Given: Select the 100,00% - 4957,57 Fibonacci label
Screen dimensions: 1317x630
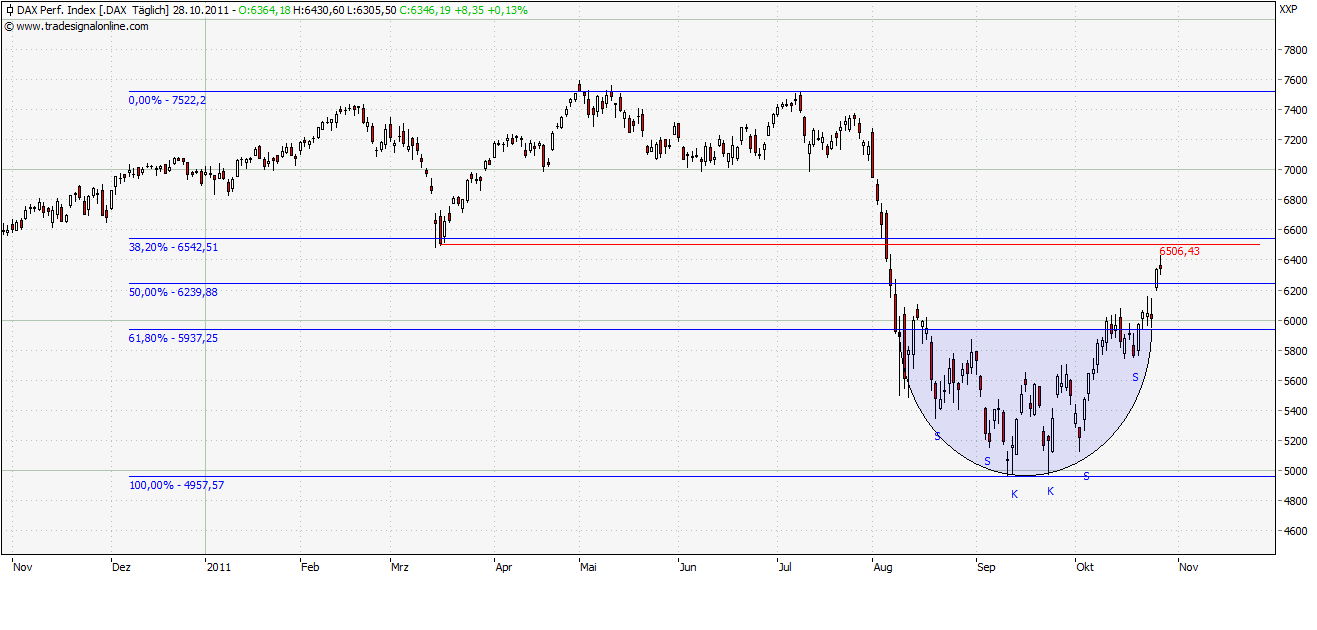Looking at the screenshot, I should coord(176,485).
